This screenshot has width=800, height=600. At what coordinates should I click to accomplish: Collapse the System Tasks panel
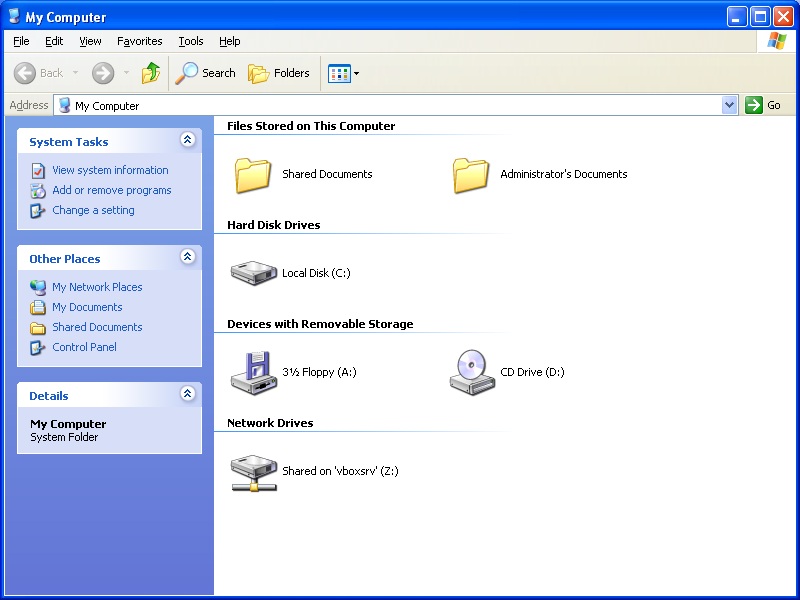[188, 140]
